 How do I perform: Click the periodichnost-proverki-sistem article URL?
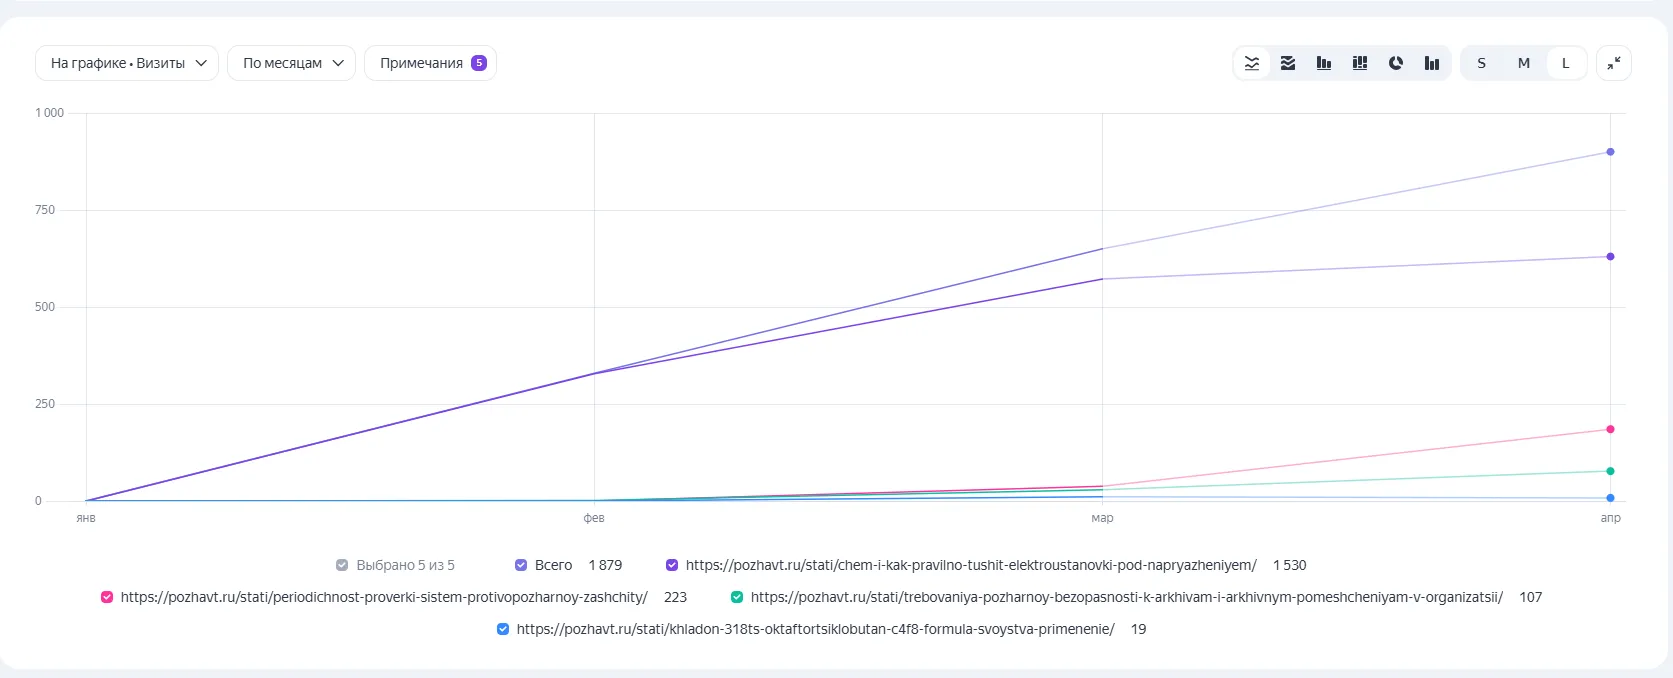click(x=384, y=597)
